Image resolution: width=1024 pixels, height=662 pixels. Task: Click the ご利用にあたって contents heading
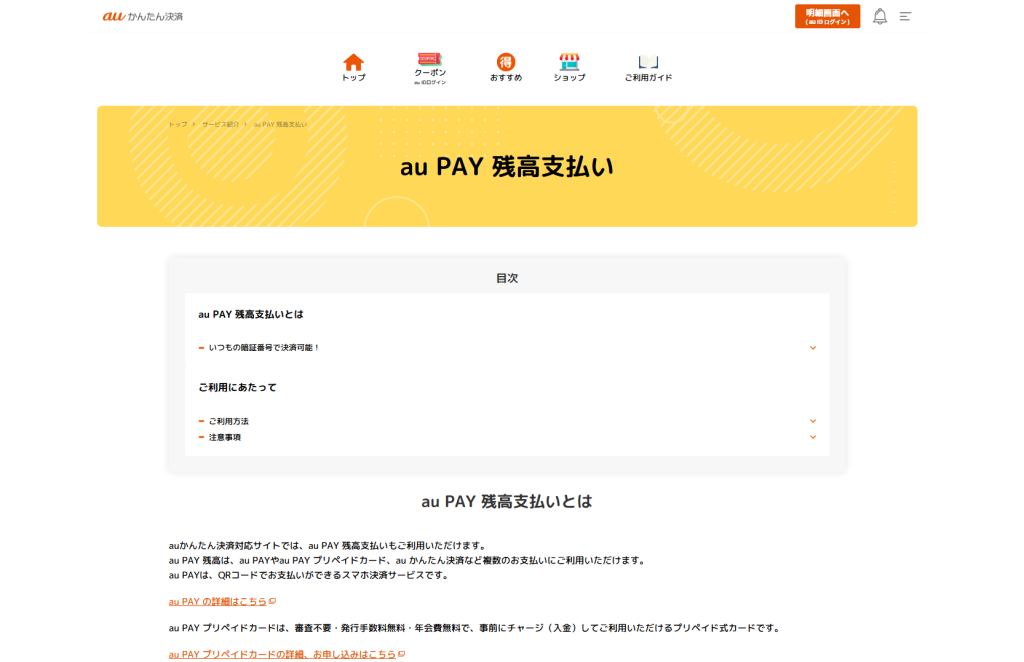coord(237,387)
